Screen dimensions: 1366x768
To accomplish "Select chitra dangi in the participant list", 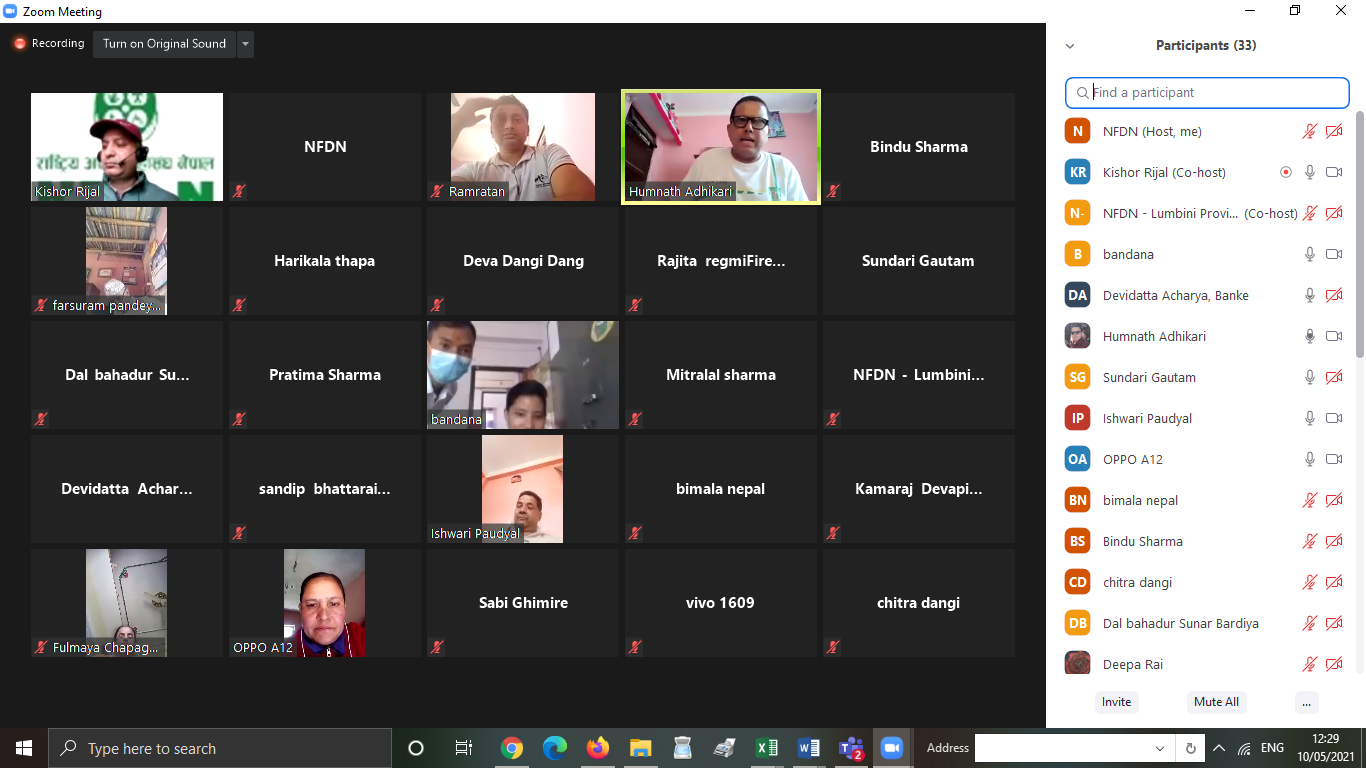I will pyautogui.click(x=1137, y=583).
